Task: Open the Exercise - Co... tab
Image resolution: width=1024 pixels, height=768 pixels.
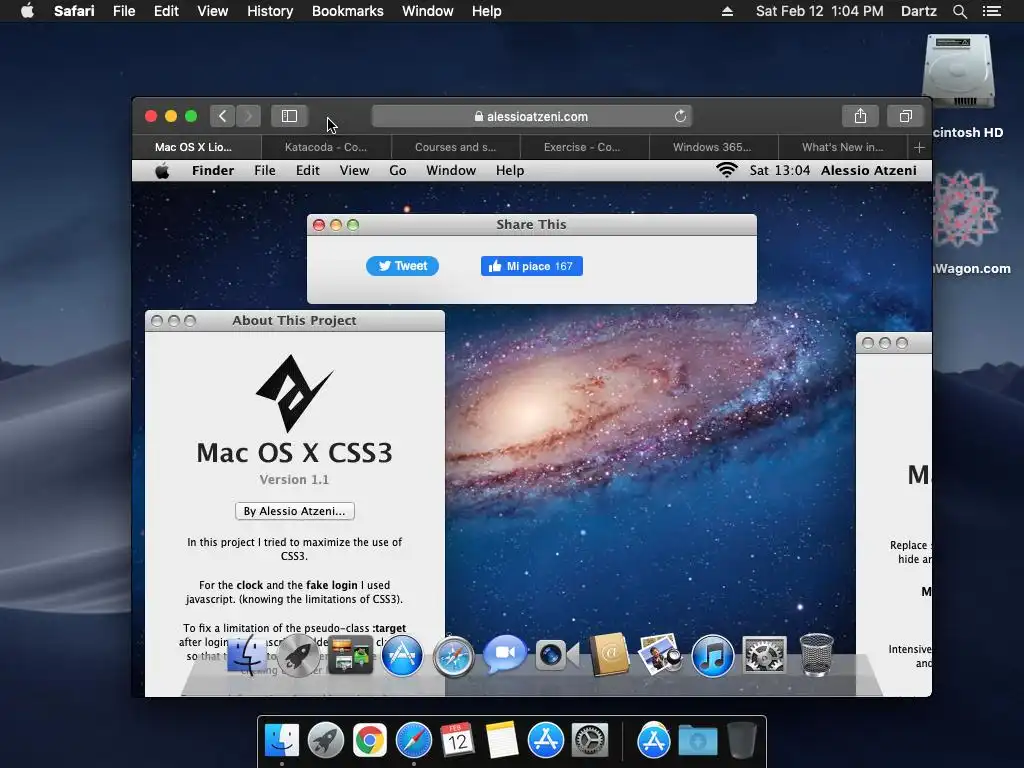Action: coord(582,148)
